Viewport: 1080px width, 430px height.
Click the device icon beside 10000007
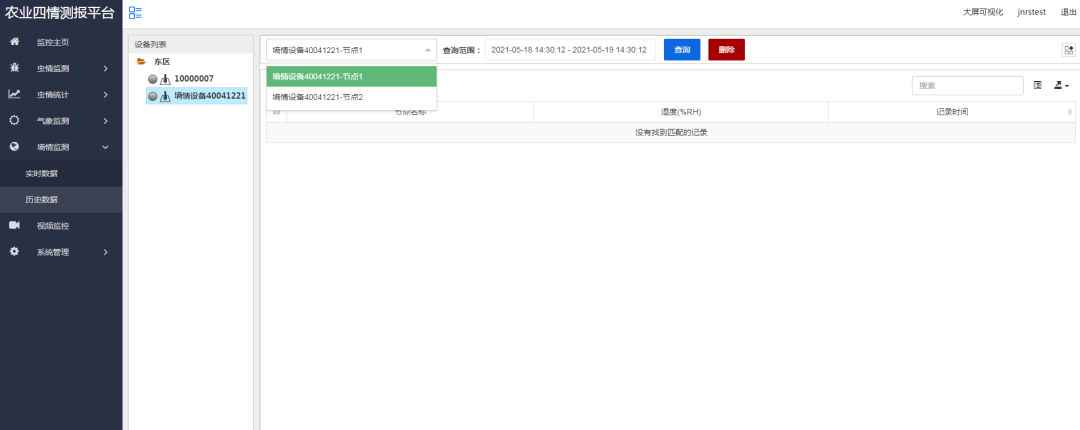[x=165, y=79]
